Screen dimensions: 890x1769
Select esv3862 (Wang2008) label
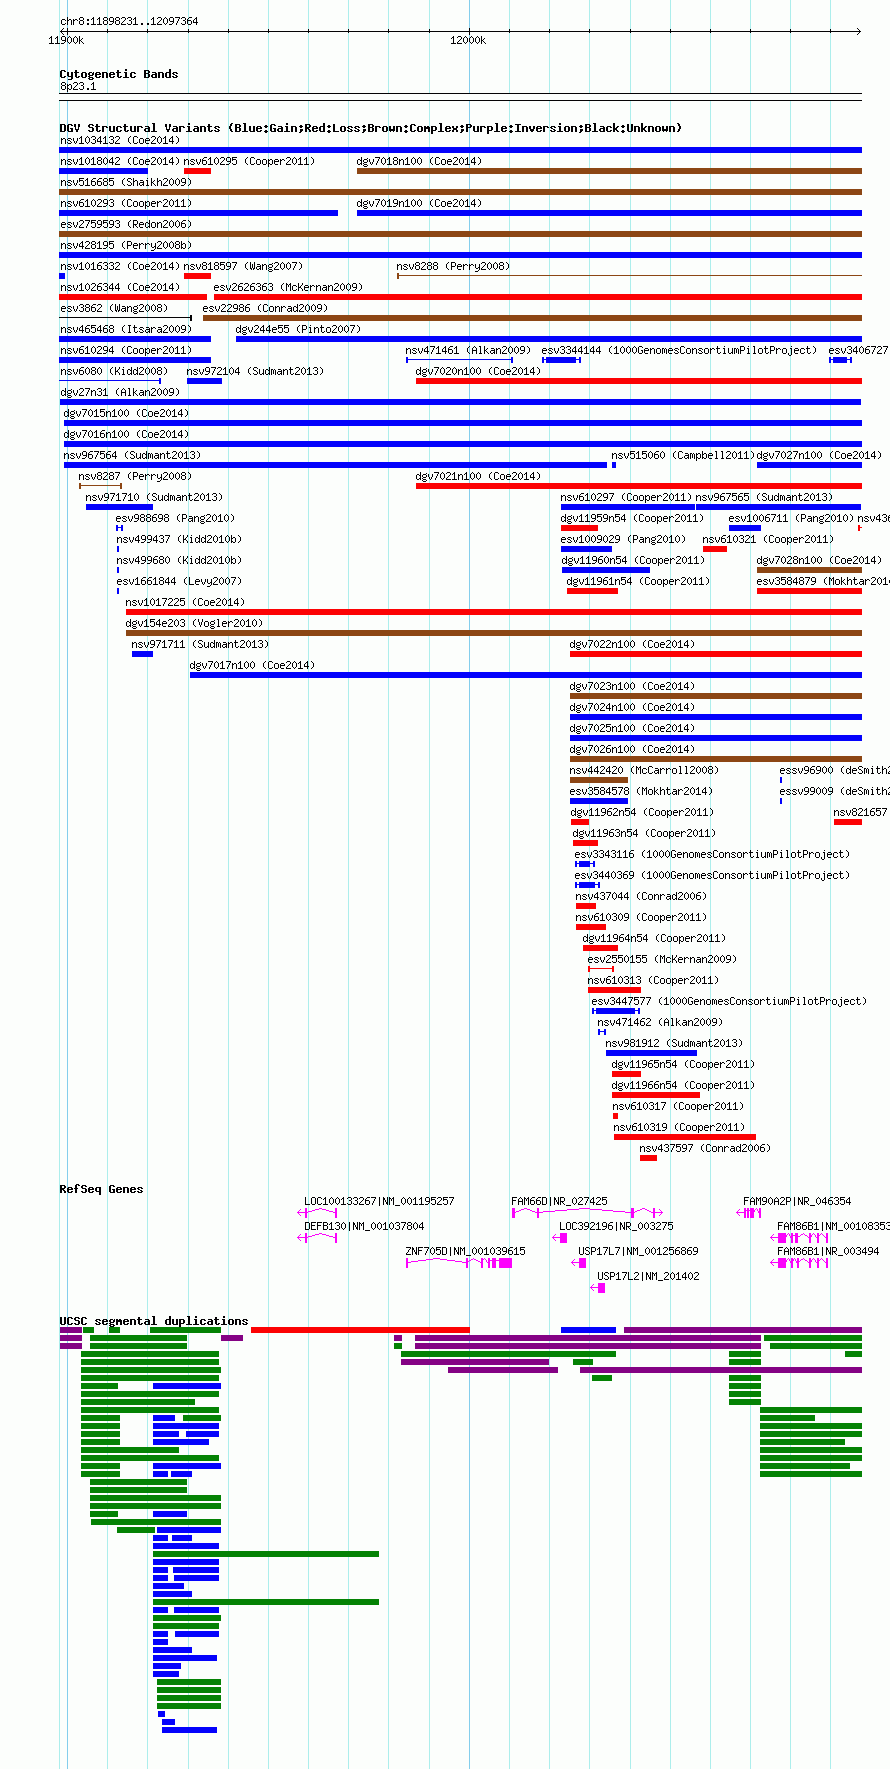coord(114,308)
